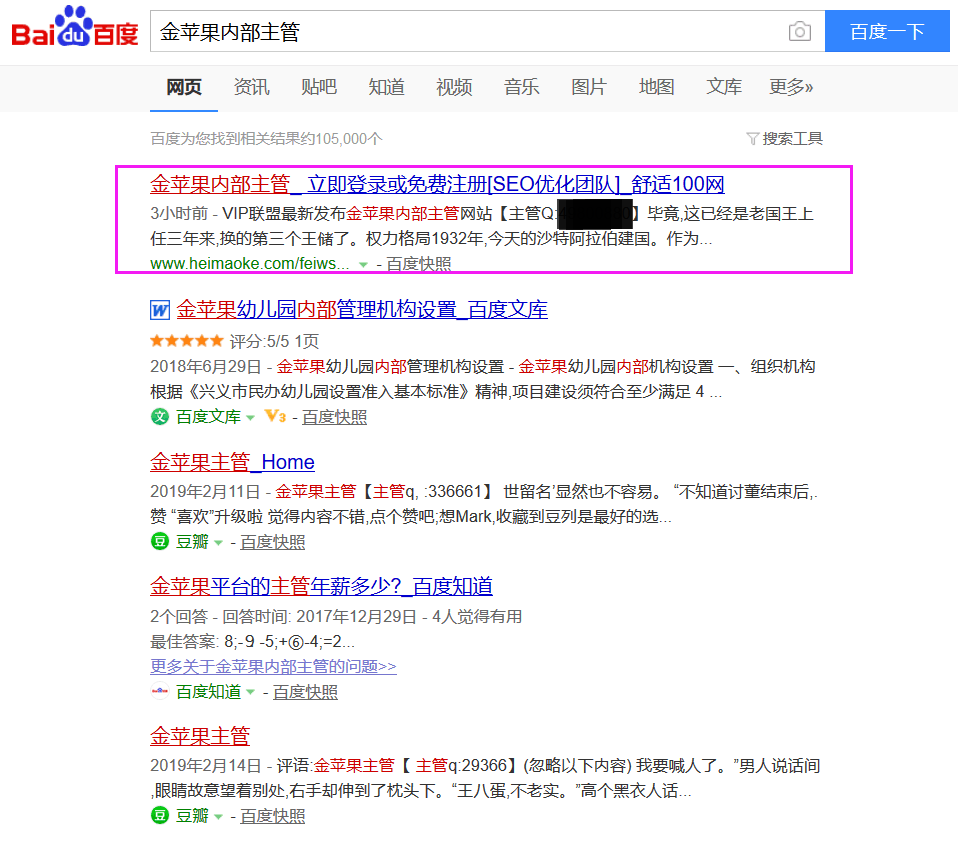This screenshot has height=843, width=958.
Task: Click the date text 2019年2月11日
Action: [x=206, y=491]
